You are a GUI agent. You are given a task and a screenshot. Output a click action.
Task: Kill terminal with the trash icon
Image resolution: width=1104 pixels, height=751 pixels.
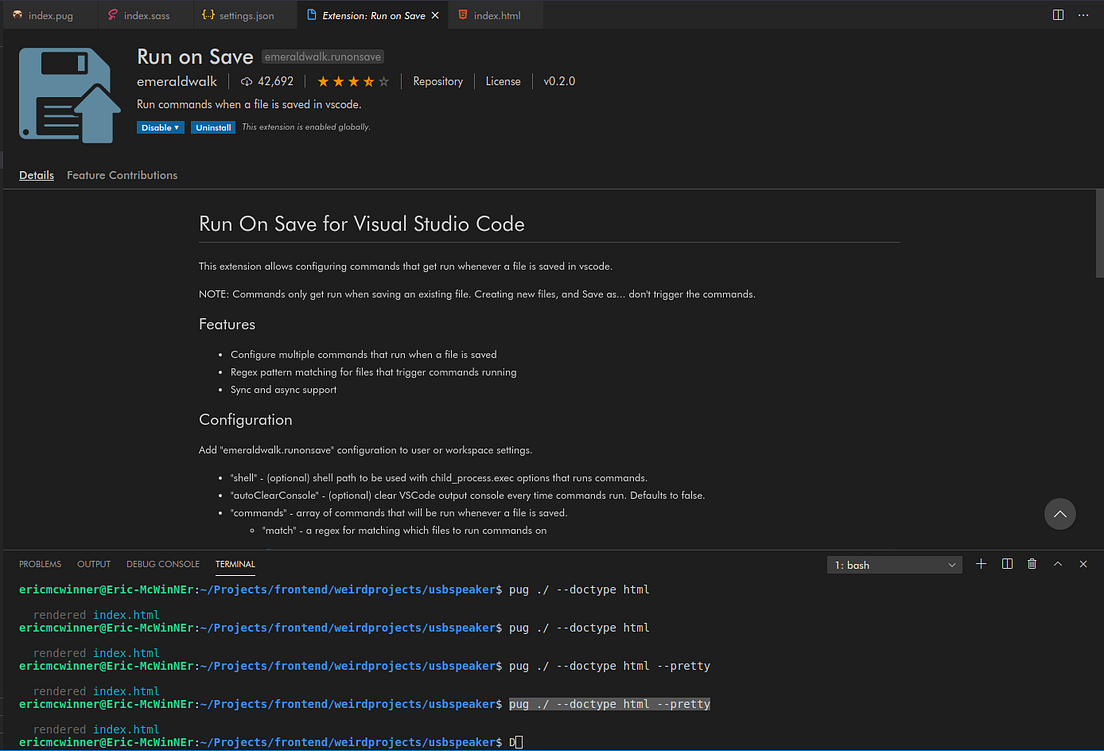tap(1032, 564)
